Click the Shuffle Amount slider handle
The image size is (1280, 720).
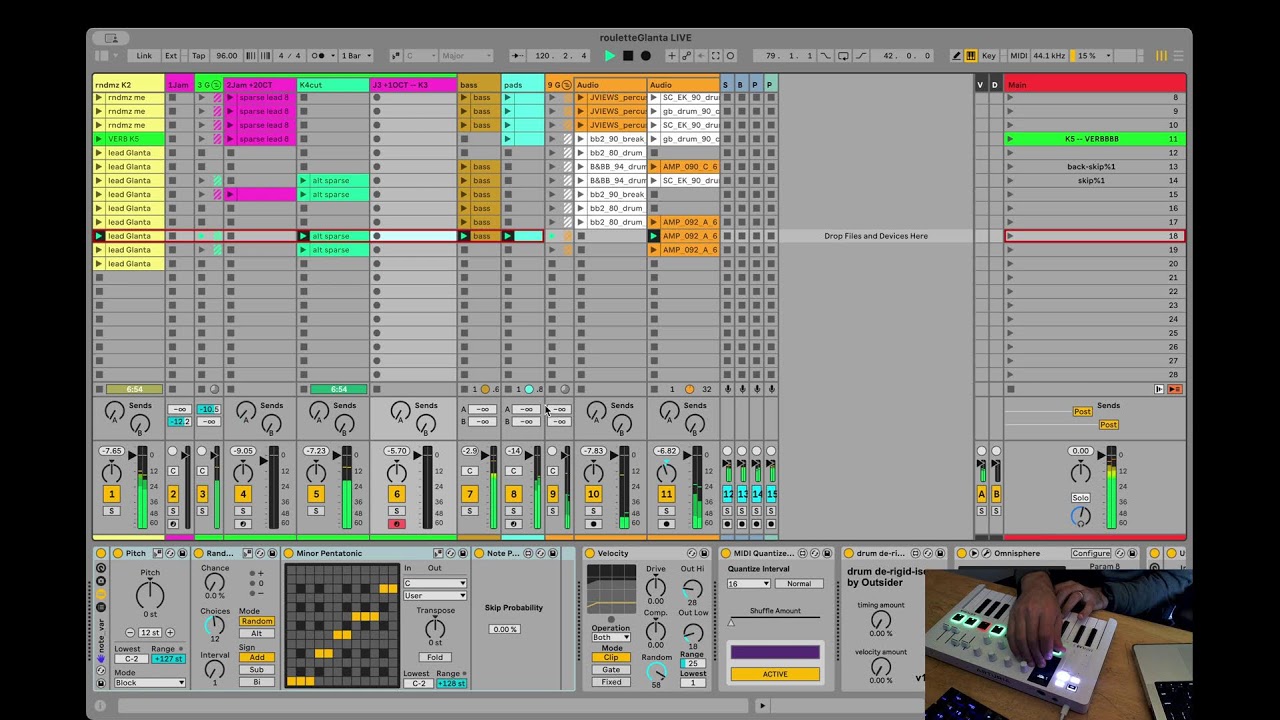(731, 622)
